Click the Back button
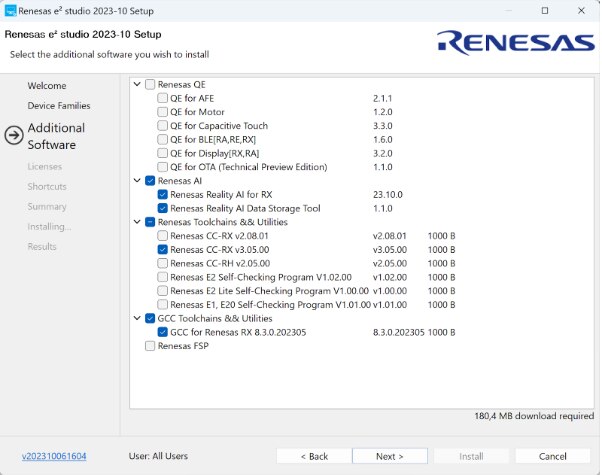This screenshot has width=602, height=475. 314,456
